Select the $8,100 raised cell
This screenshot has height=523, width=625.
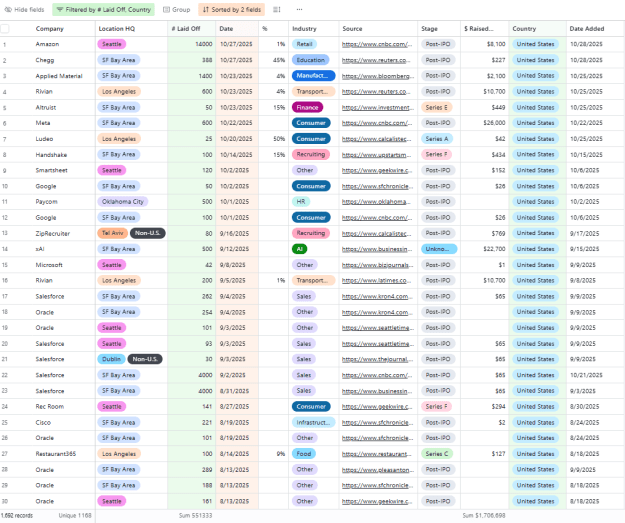(484, 44)
